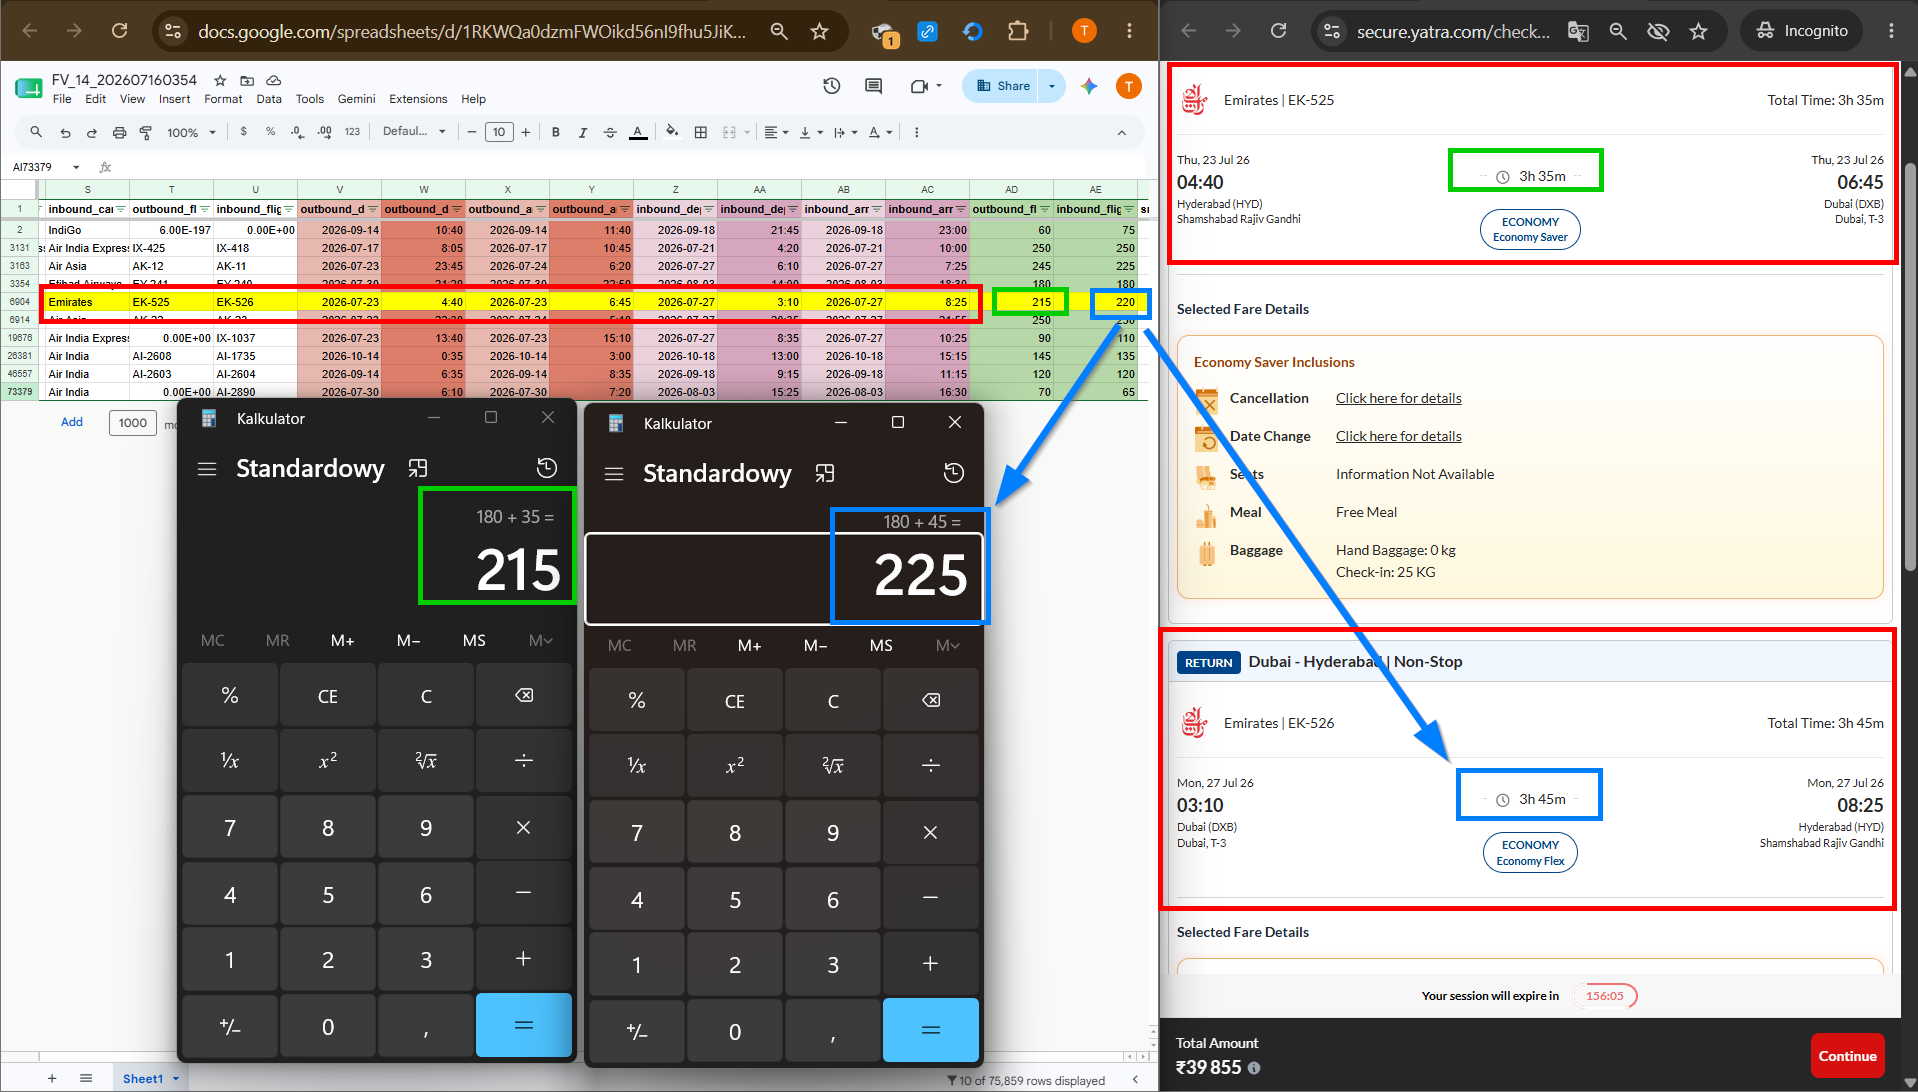Toggle strikethrough formatting in Sheets
Viewport: 1918px width, 1092px height.
click(610, 132)
